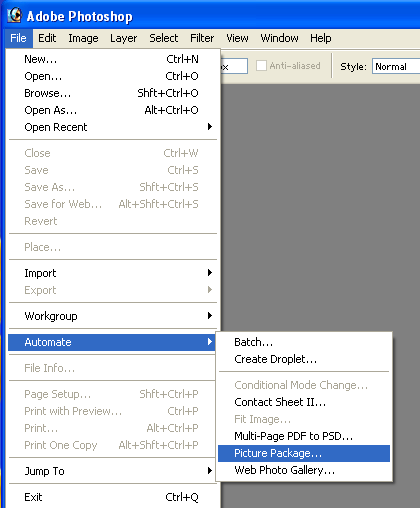Screen dimensions: 420x508
Task: Select Multi-Page PDF to PSD...
Action: pyautogui.click(x=304, y=436)
